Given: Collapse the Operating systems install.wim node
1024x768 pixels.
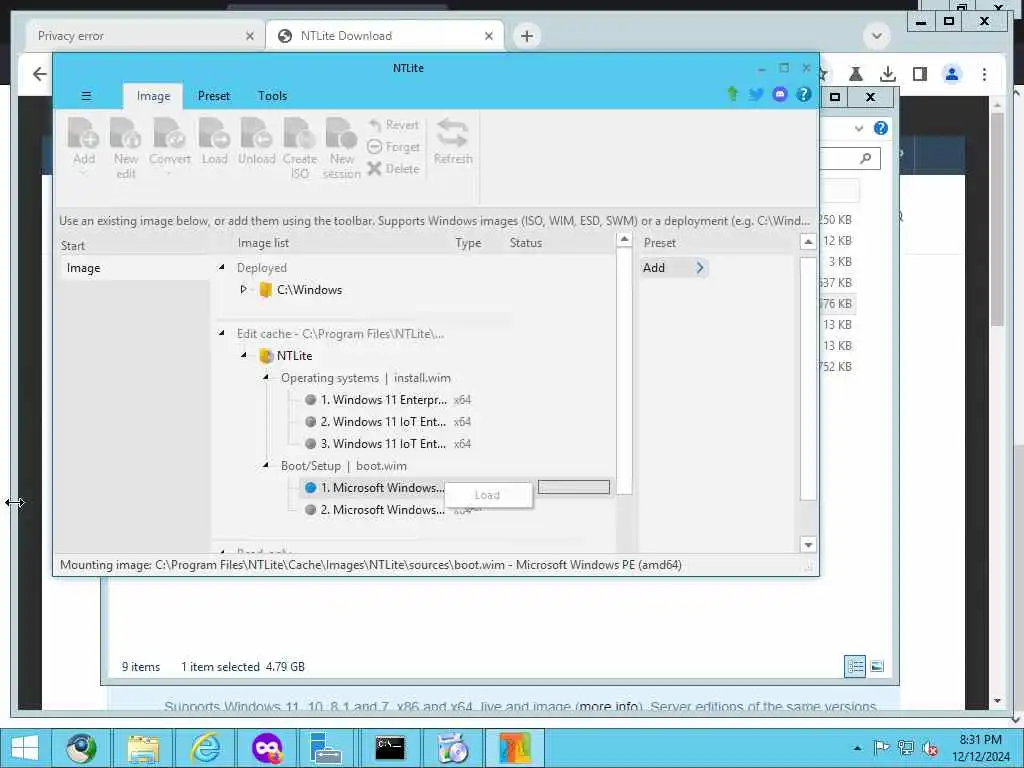Looking at the screenshot, I should [266, 377].
